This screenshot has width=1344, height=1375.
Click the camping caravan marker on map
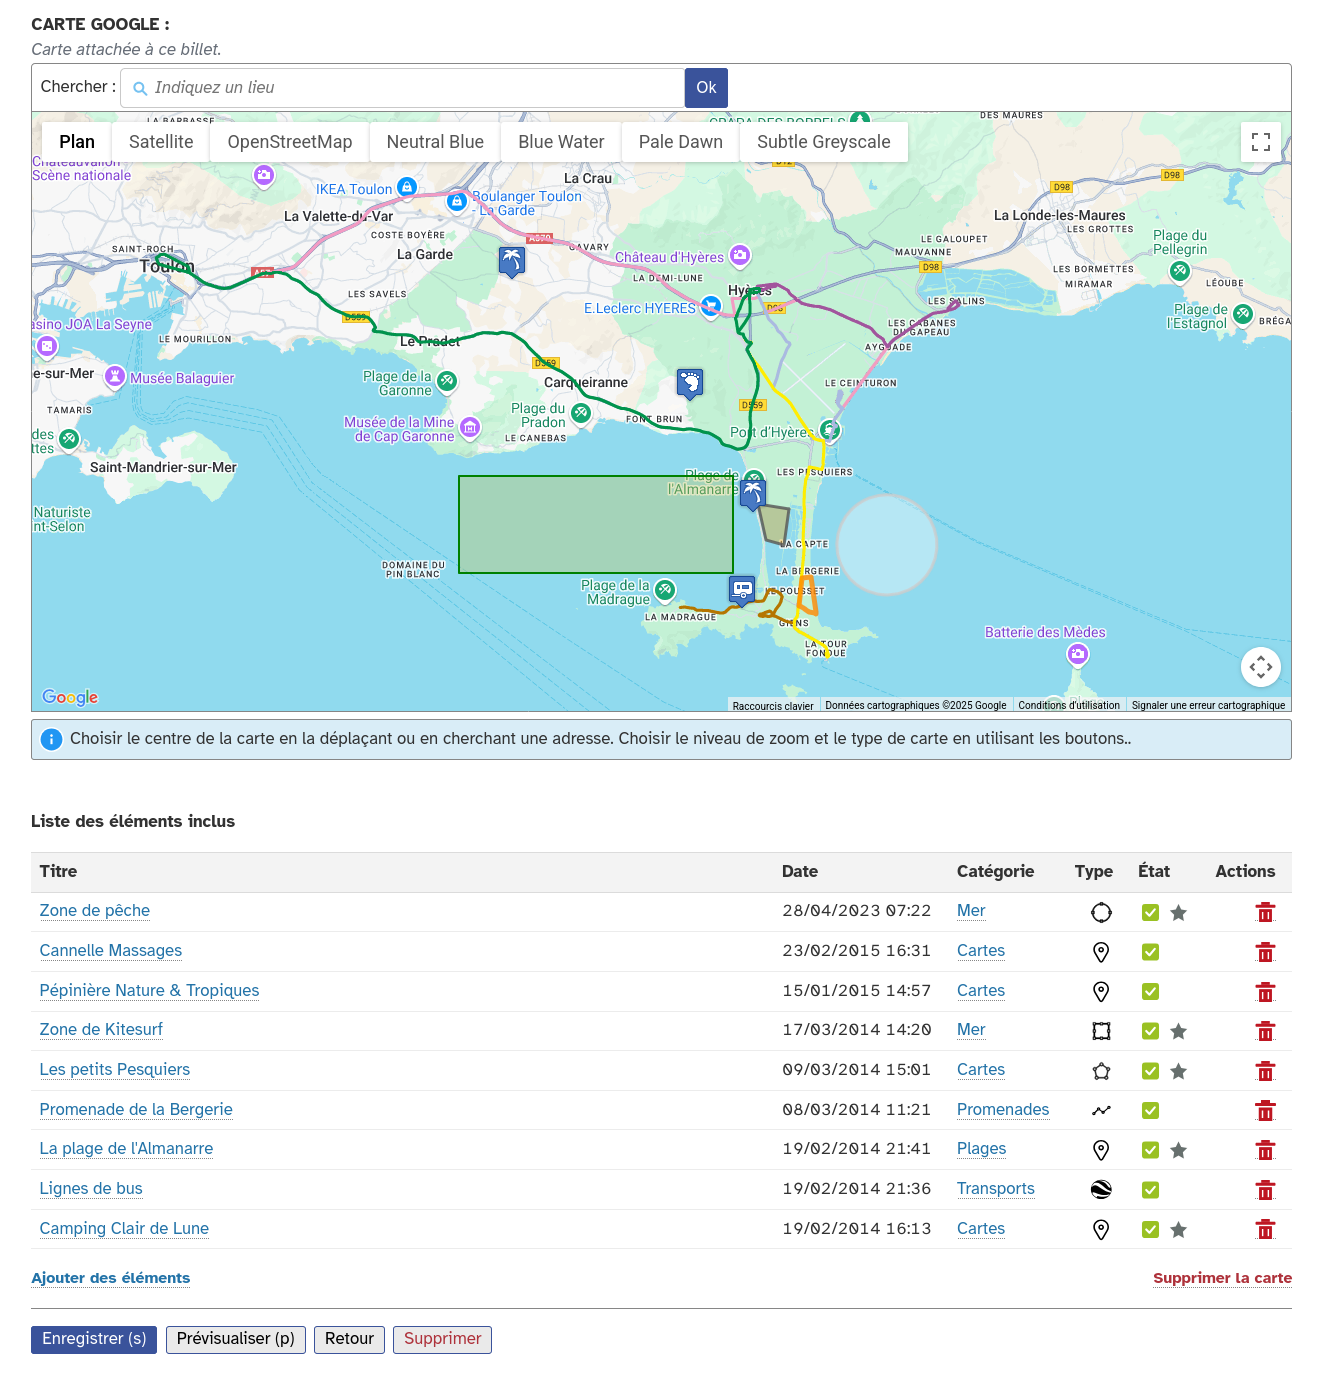coord(742,590)
